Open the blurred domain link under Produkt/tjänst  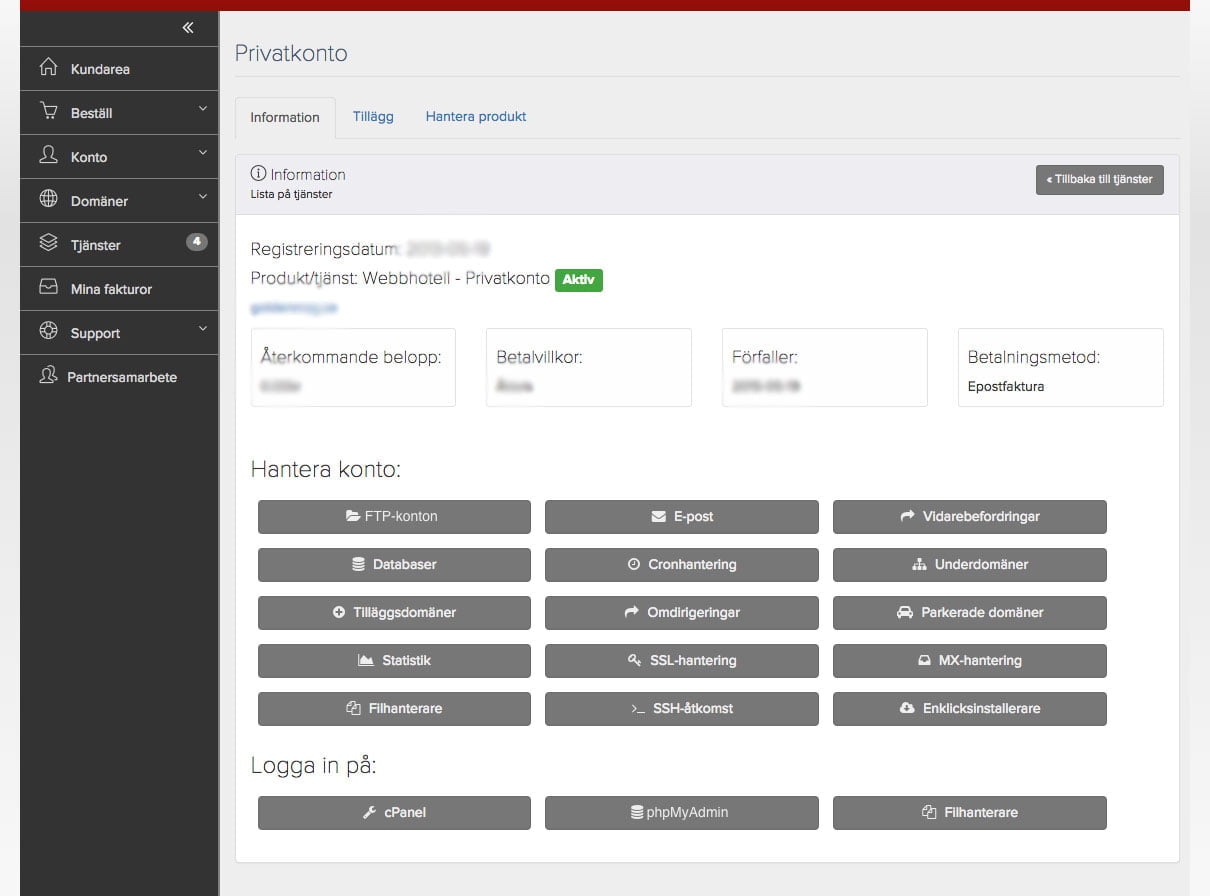point(294,309)
